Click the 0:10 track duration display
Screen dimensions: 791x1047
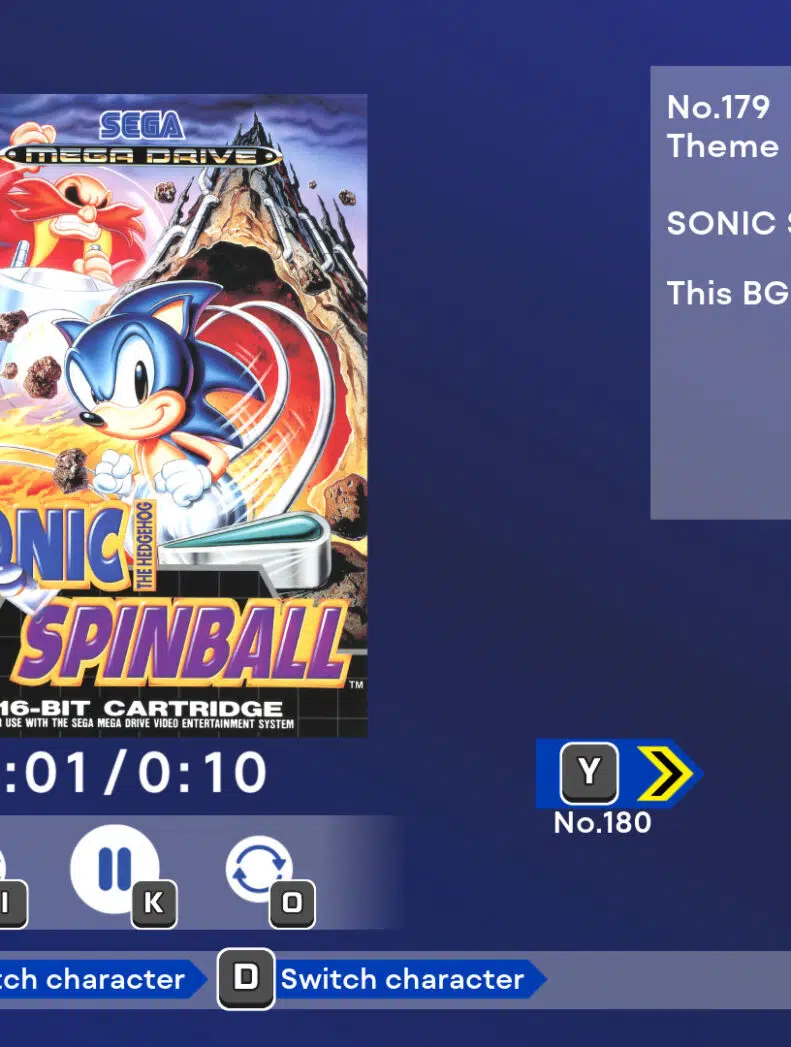click(202, 773)
